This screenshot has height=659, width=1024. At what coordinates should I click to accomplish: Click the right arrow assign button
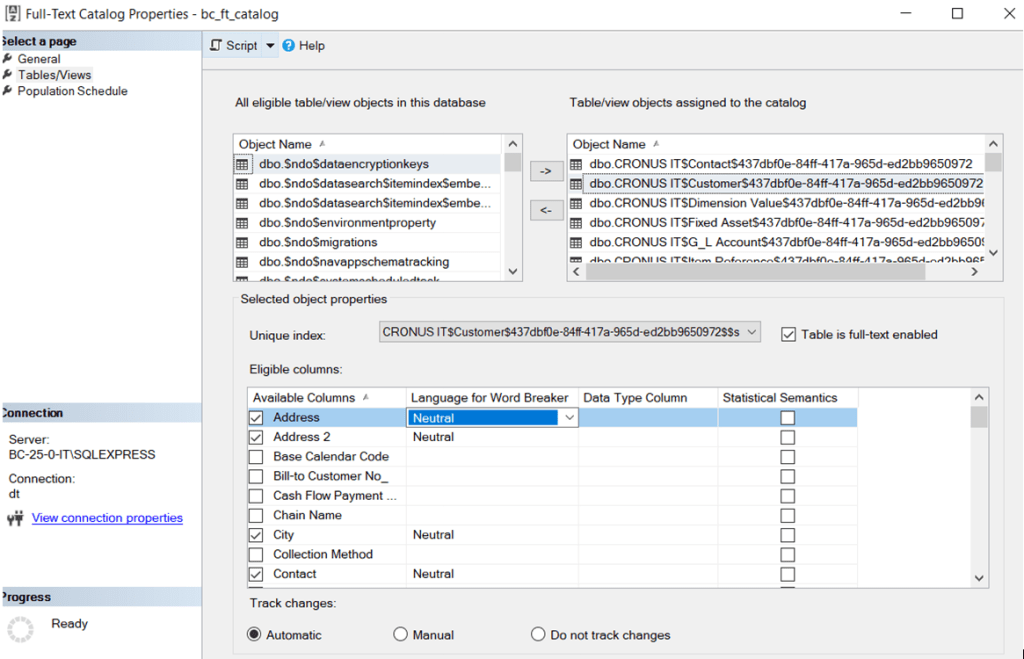click(x=546, y=172)
